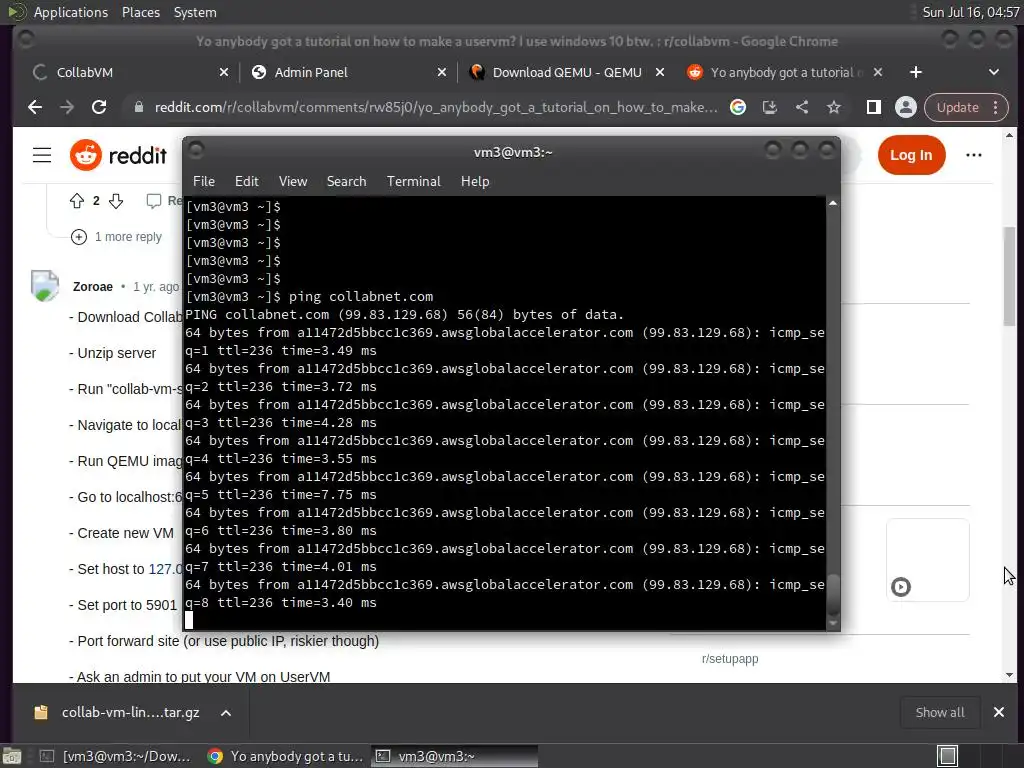Share this page via share icon
This screenshot has width=1024, height=768.
pyautogui.click(x=802, y=107)
